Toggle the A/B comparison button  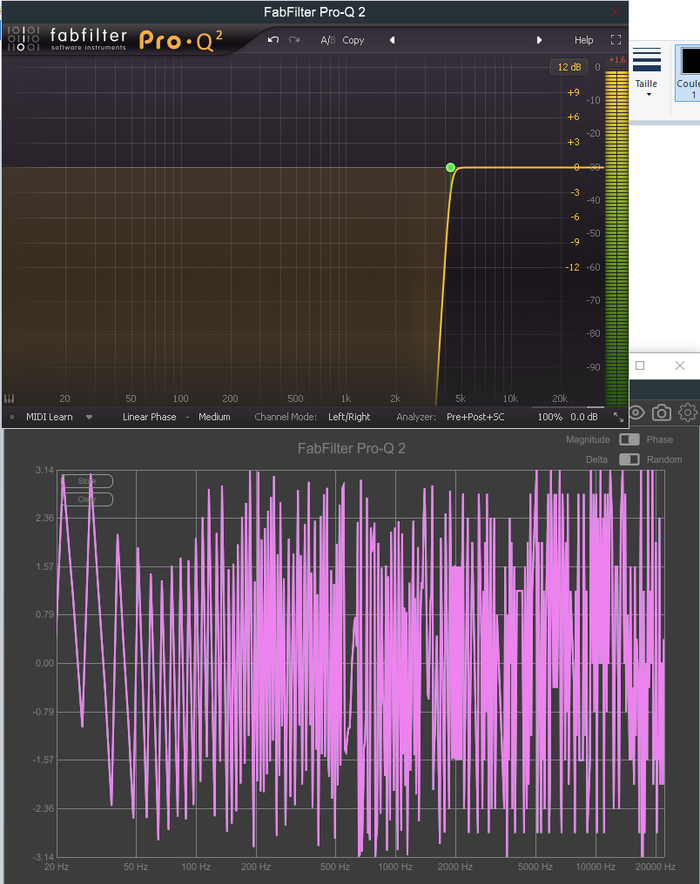[x=327, y=40]
